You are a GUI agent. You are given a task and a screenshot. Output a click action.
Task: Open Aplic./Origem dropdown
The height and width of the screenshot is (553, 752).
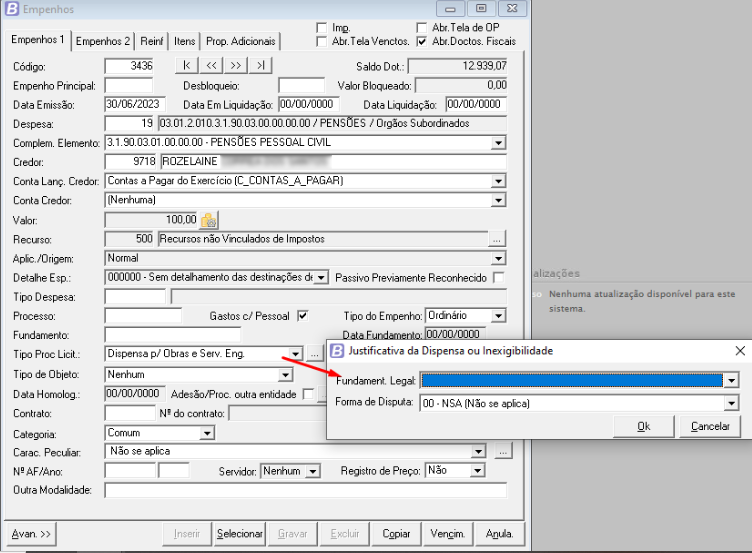tap(498, 259)
